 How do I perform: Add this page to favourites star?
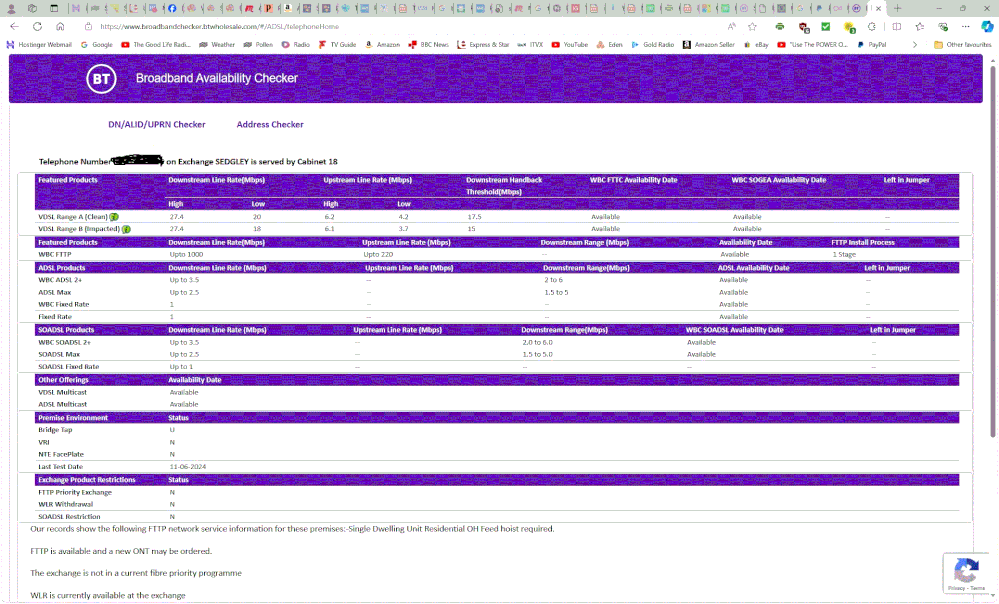click(754, 27)
